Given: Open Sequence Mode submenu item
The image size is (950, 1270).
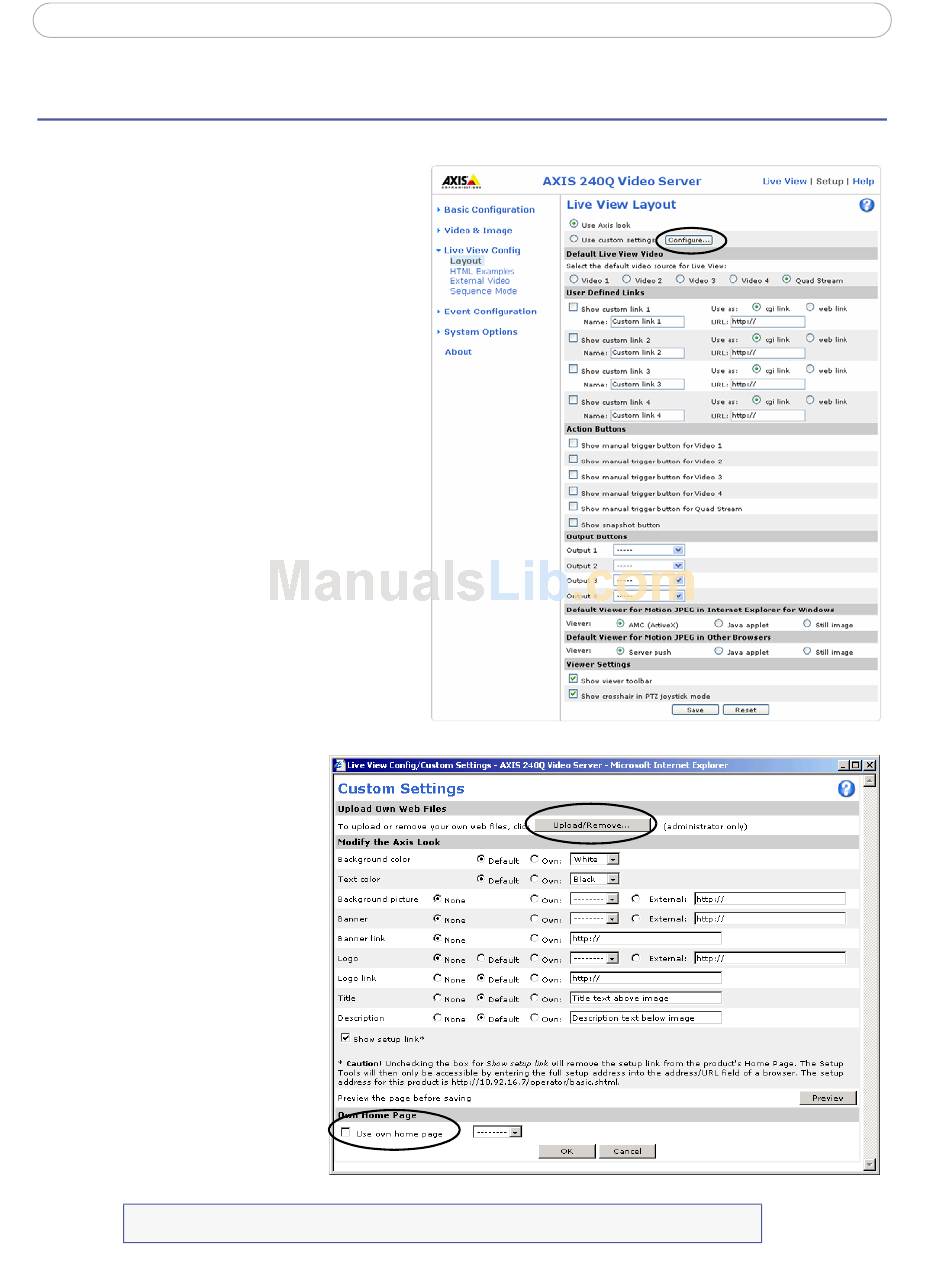Looking at the screenshot, I should pos(484,291).
